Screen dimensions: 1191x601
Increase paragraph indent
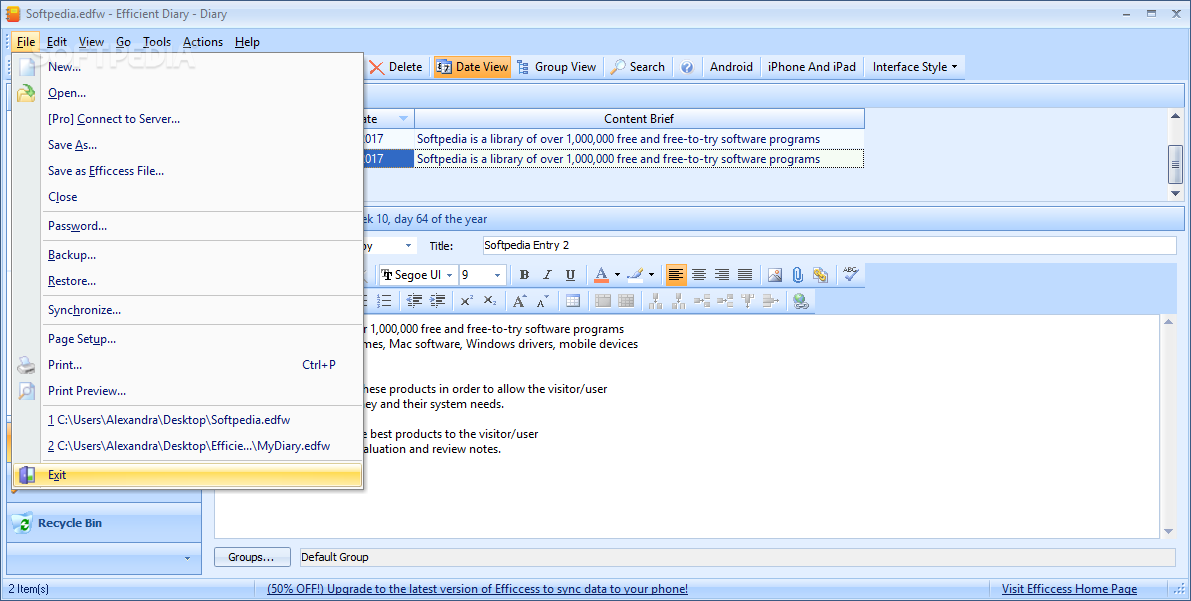pos(438,301)
